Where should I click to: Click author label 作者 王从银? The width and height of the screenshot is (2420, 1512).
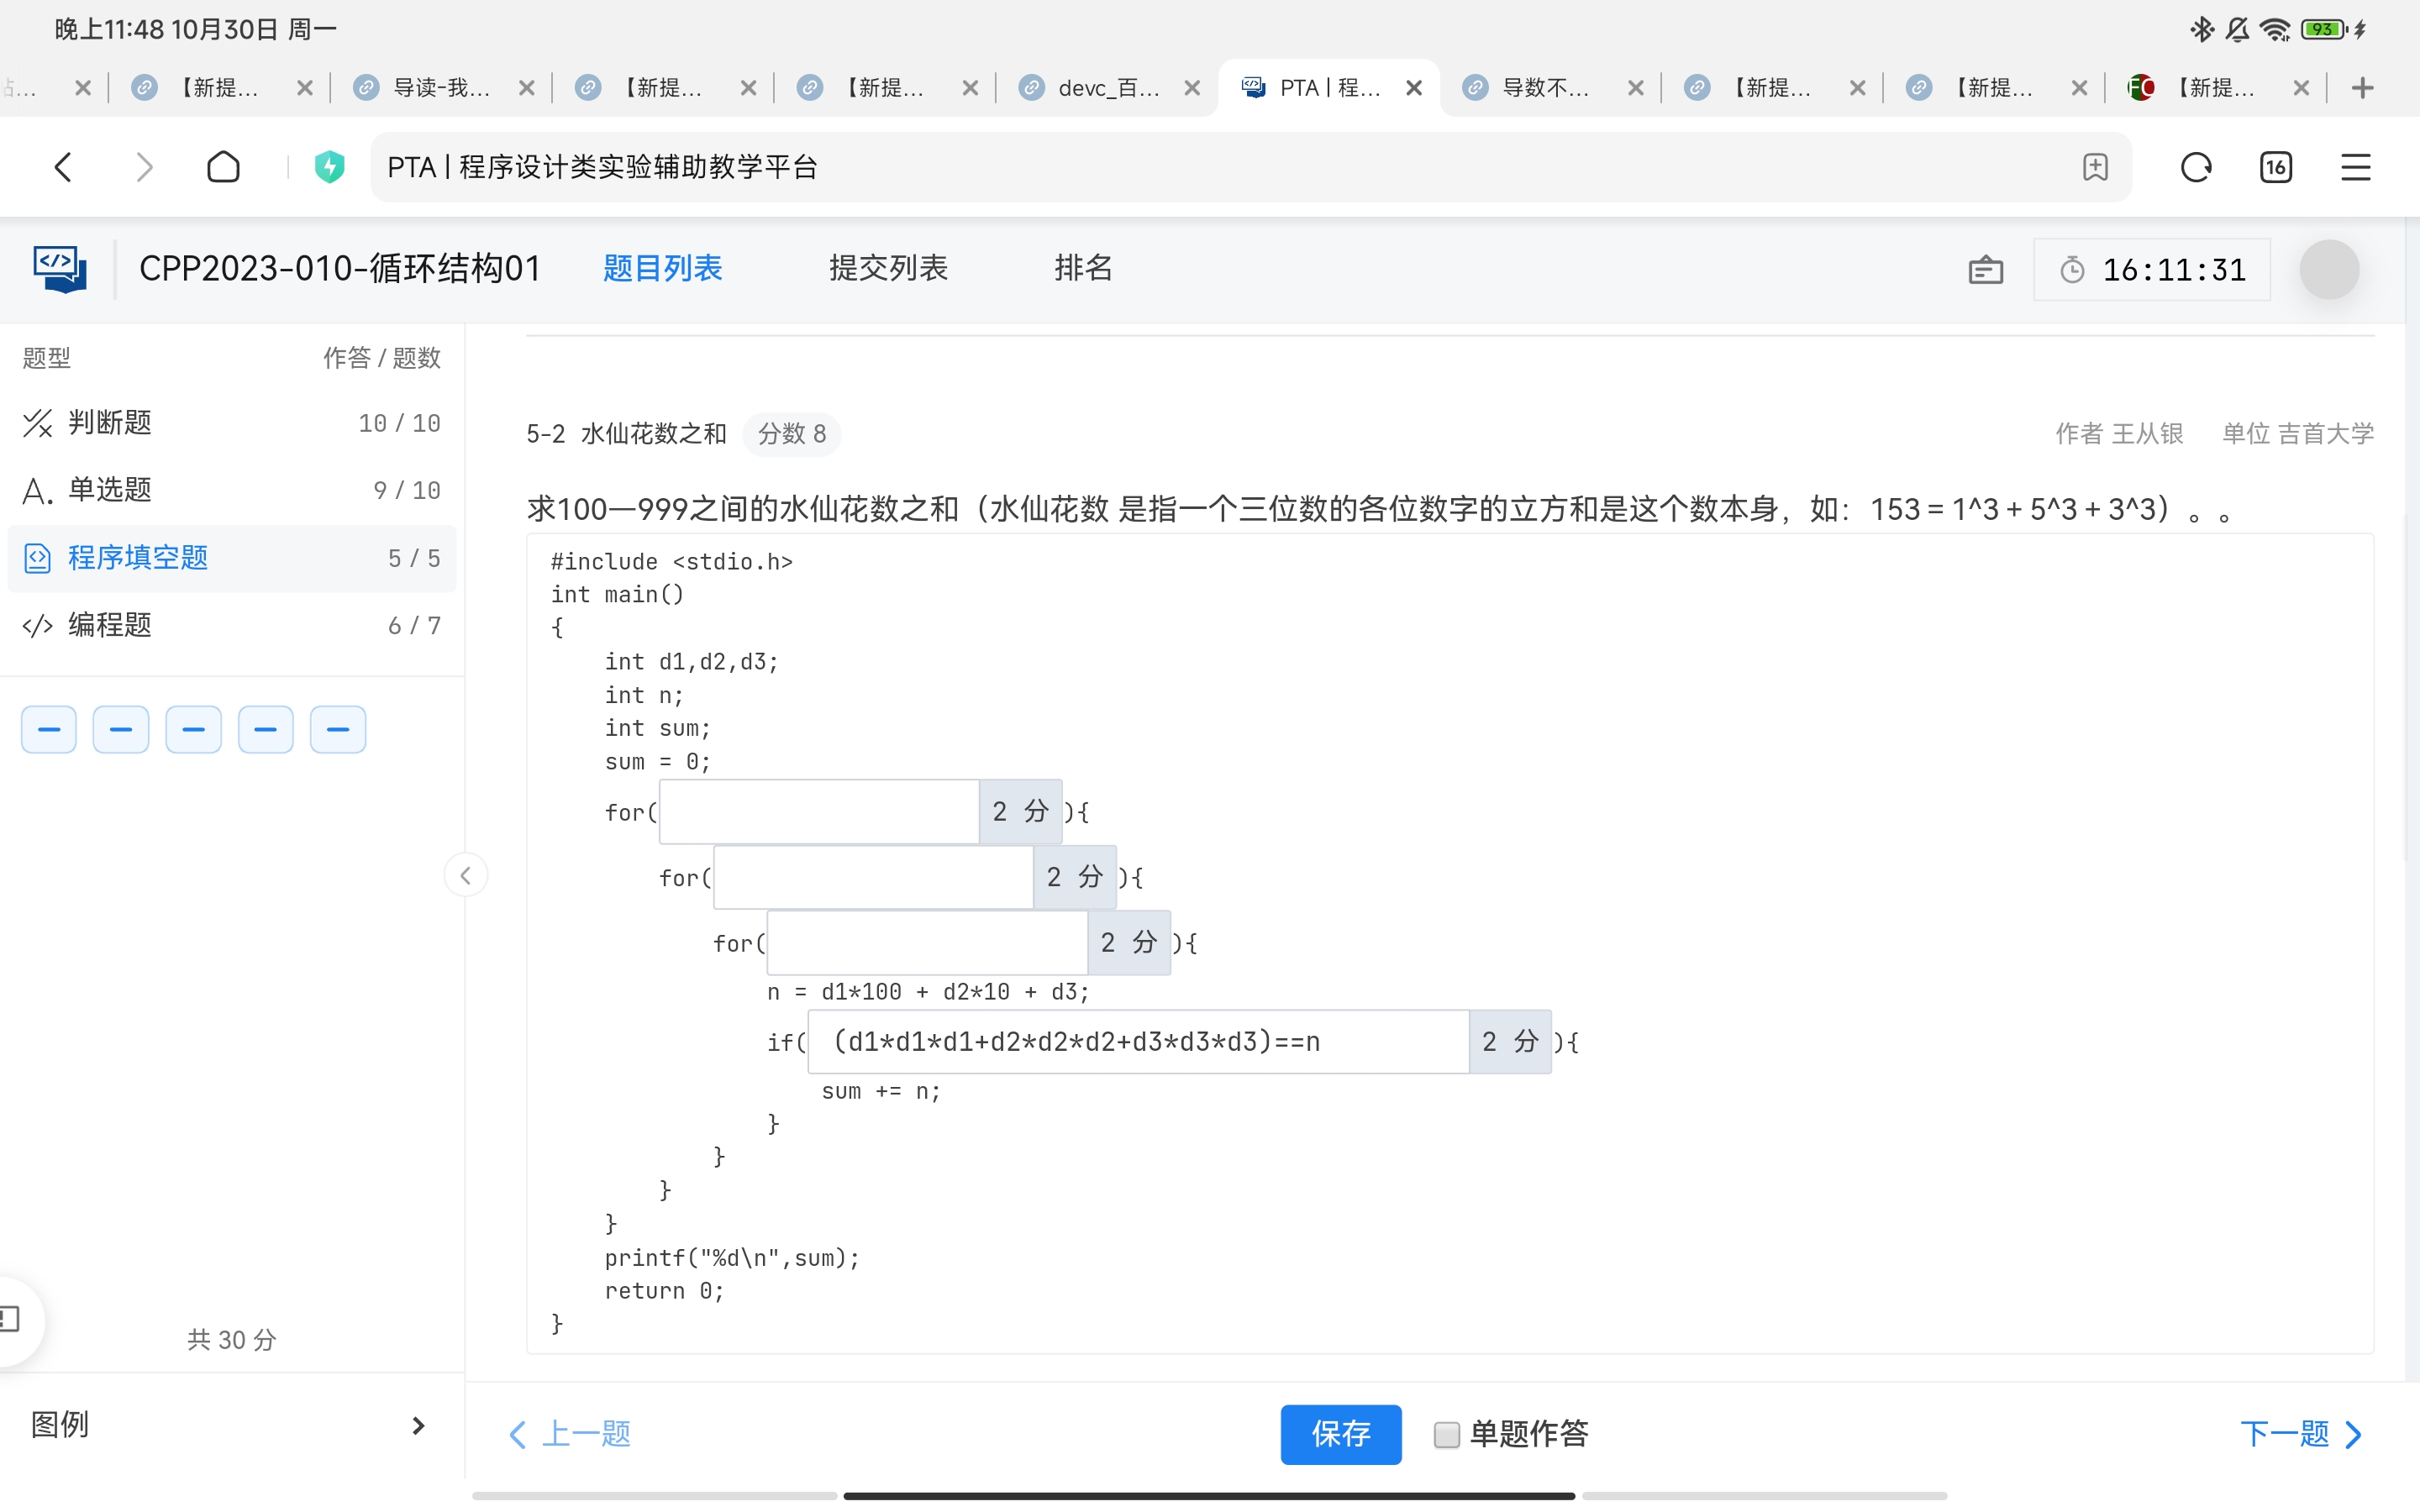(x=2119, y=433)
